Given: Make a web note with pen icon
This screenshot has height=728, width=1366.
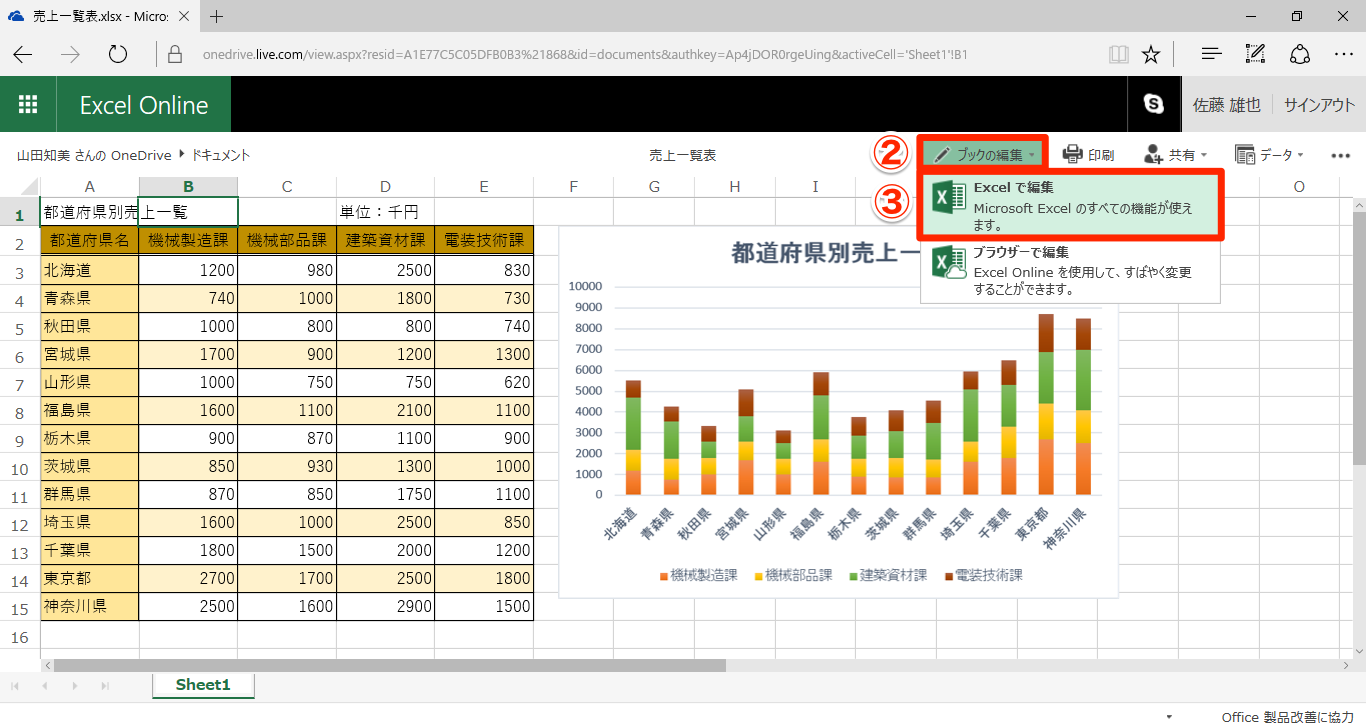Looking at the screenshot, I should [1256, 54].
